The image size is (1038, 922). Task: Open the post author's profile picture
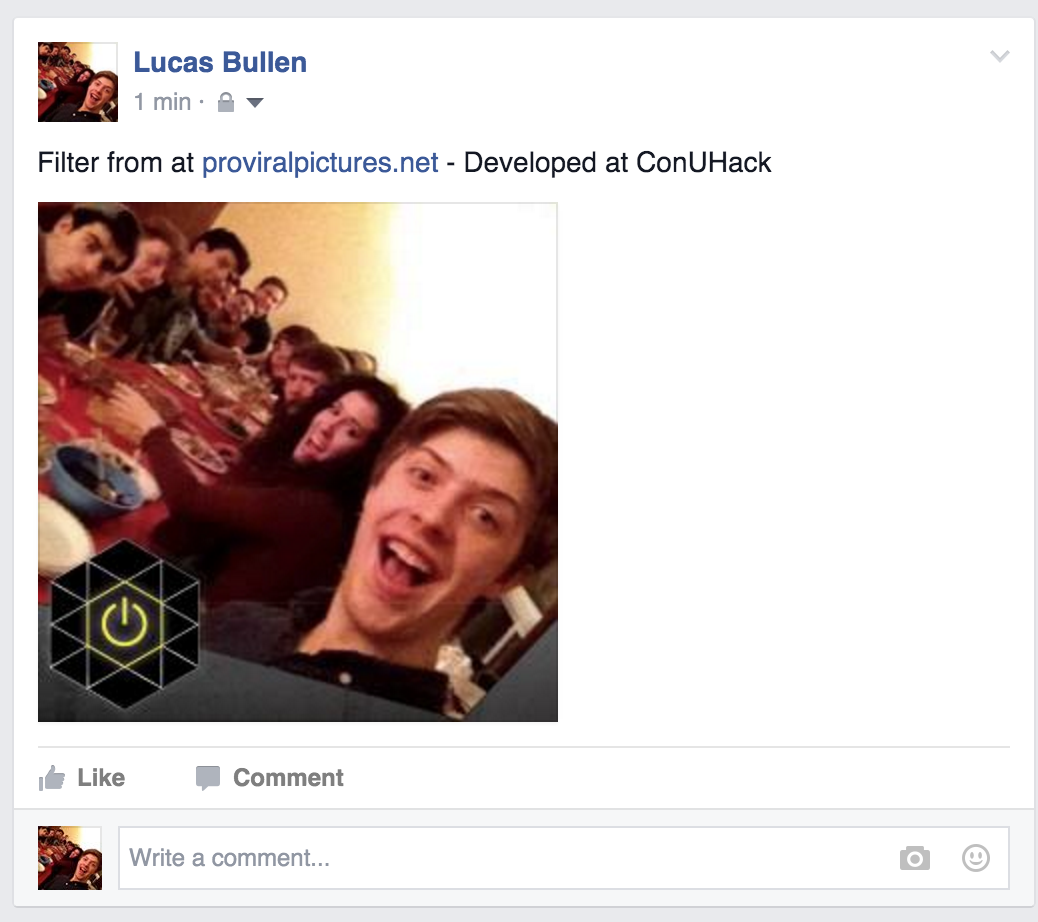78,82
